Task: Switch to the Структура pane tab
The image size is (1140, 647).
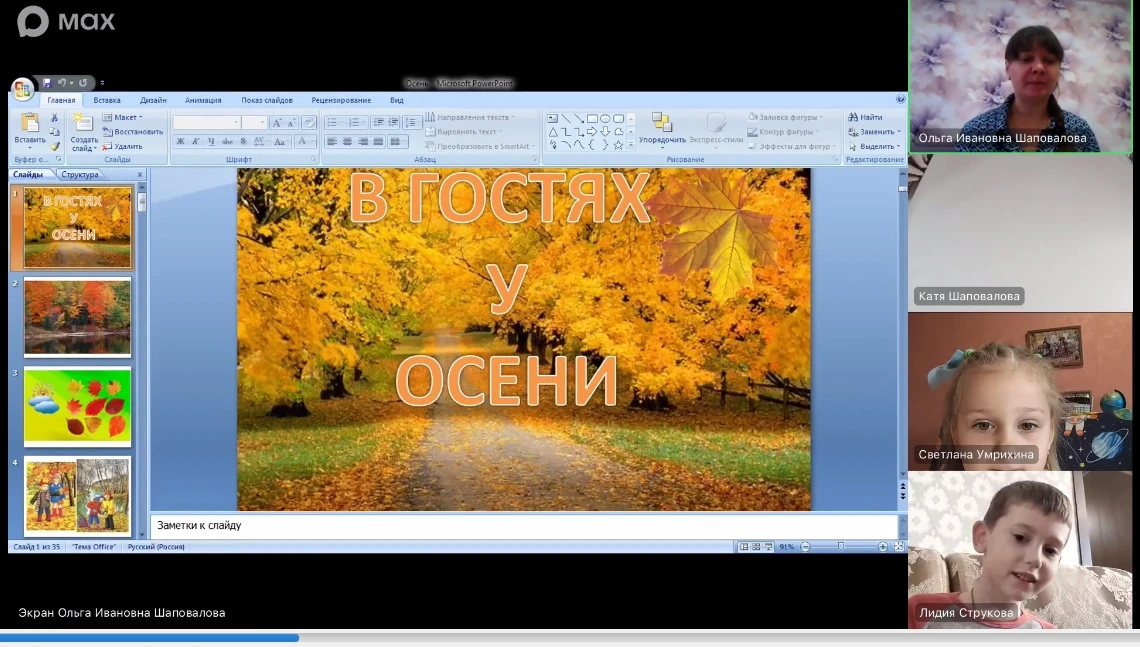Action: [80, 174]
